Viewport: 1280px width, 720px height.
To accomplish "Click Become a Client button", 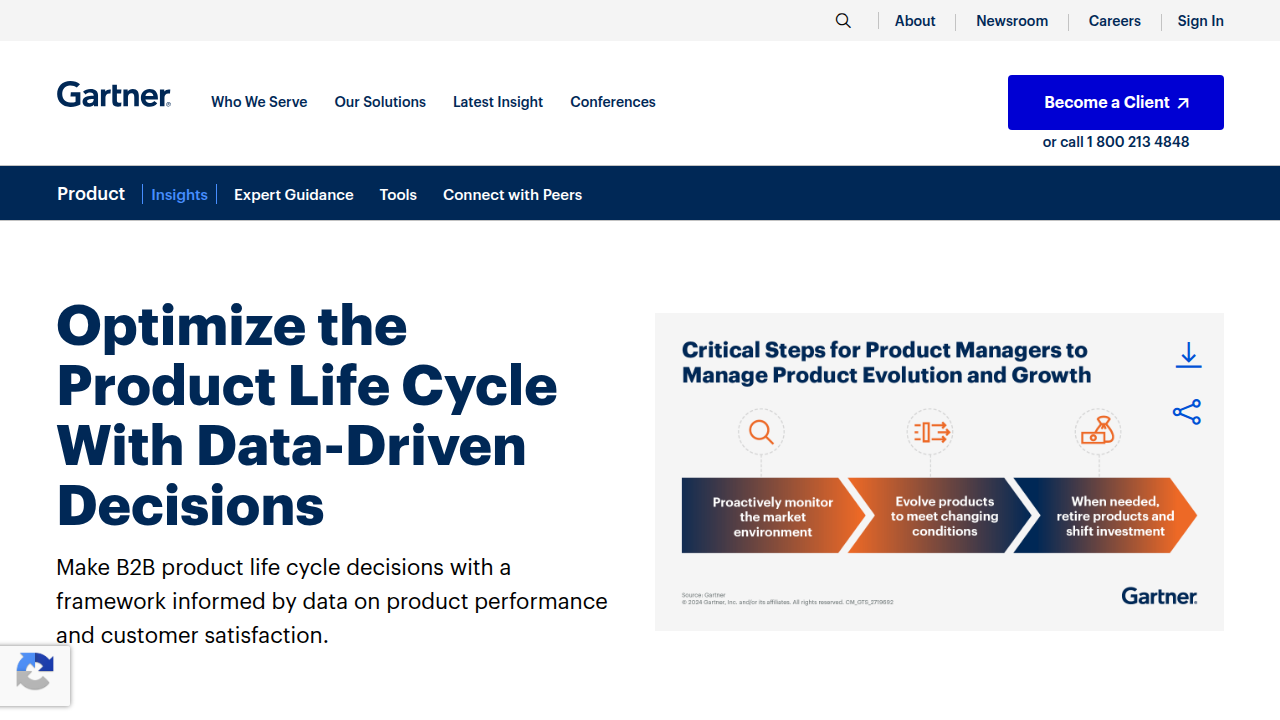I will pos(1116,102).
